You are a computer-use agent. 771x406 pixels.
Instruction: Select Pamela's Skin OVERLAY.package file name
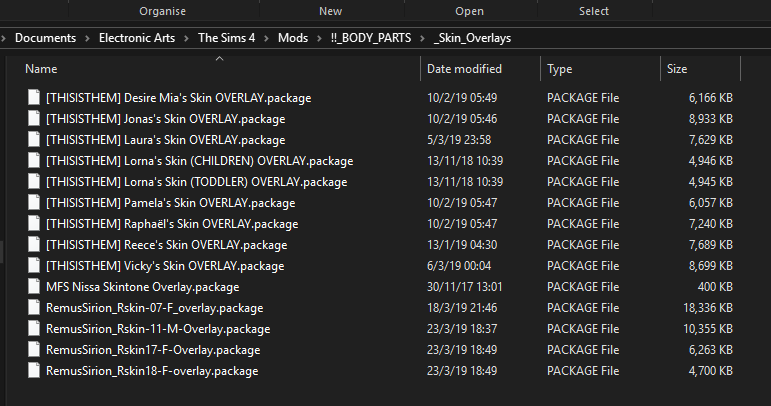coord(171,203)
